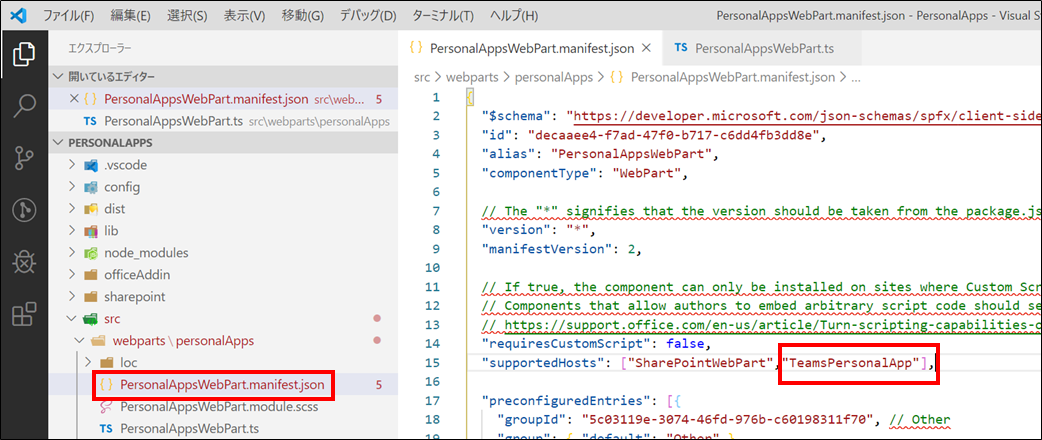Open the ヘルプ(H) menu
The height and width of the screenshot is (440, 1042).
[514, 15]
